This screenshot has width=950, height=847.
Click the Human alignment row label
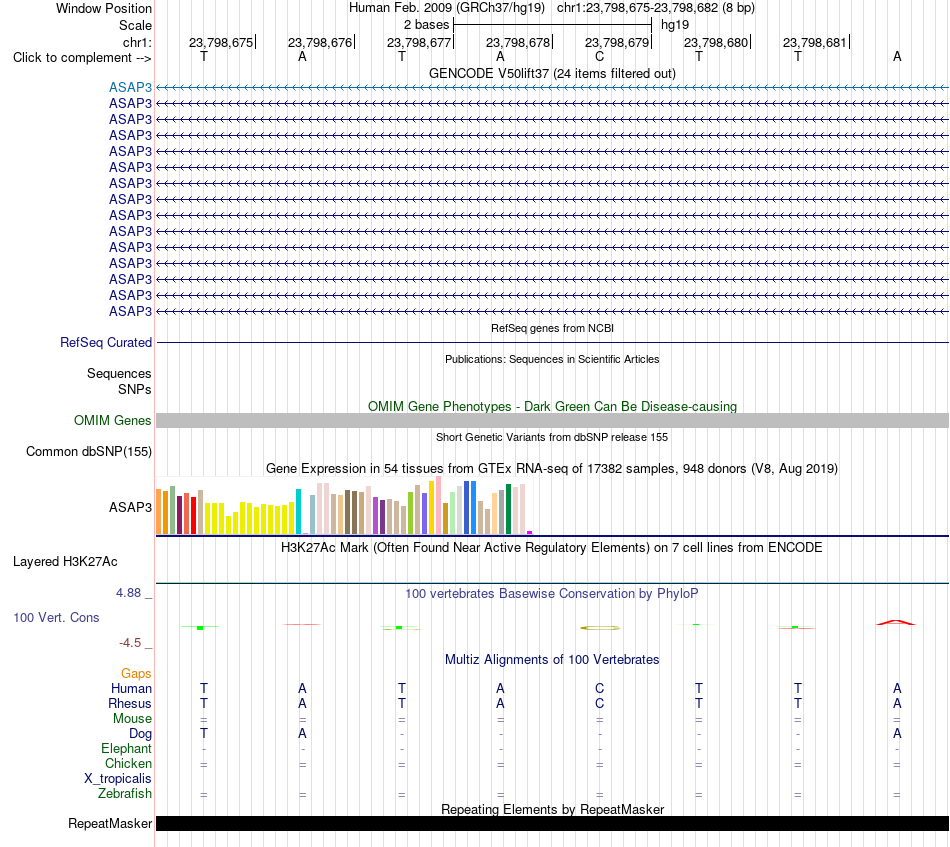click(131, 689)
